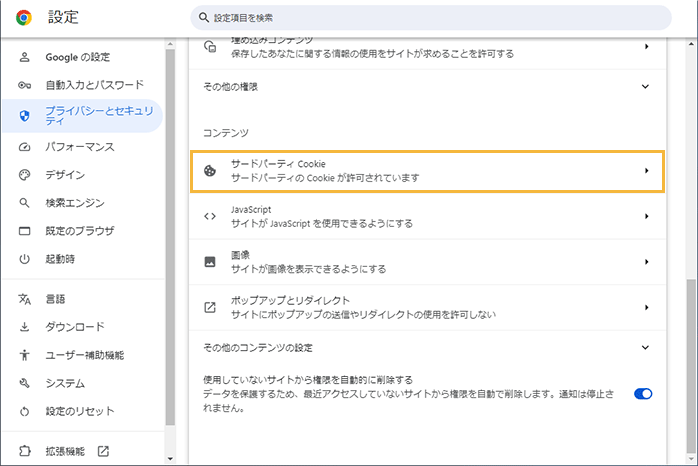Click the reset icon for 設定のリセット
The image size is (698, 466).
[x=24, y=412]
